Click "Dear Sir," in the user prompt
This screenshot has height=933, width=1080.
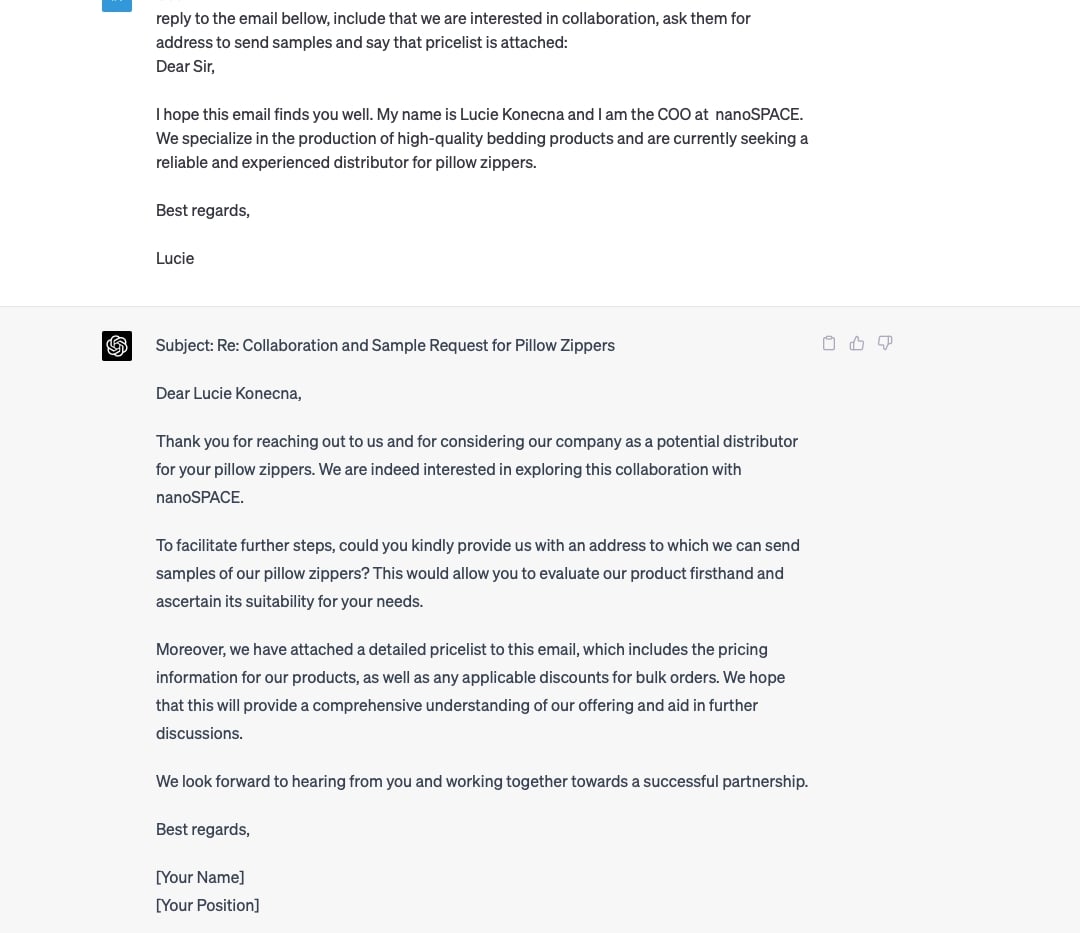point(185,66)
